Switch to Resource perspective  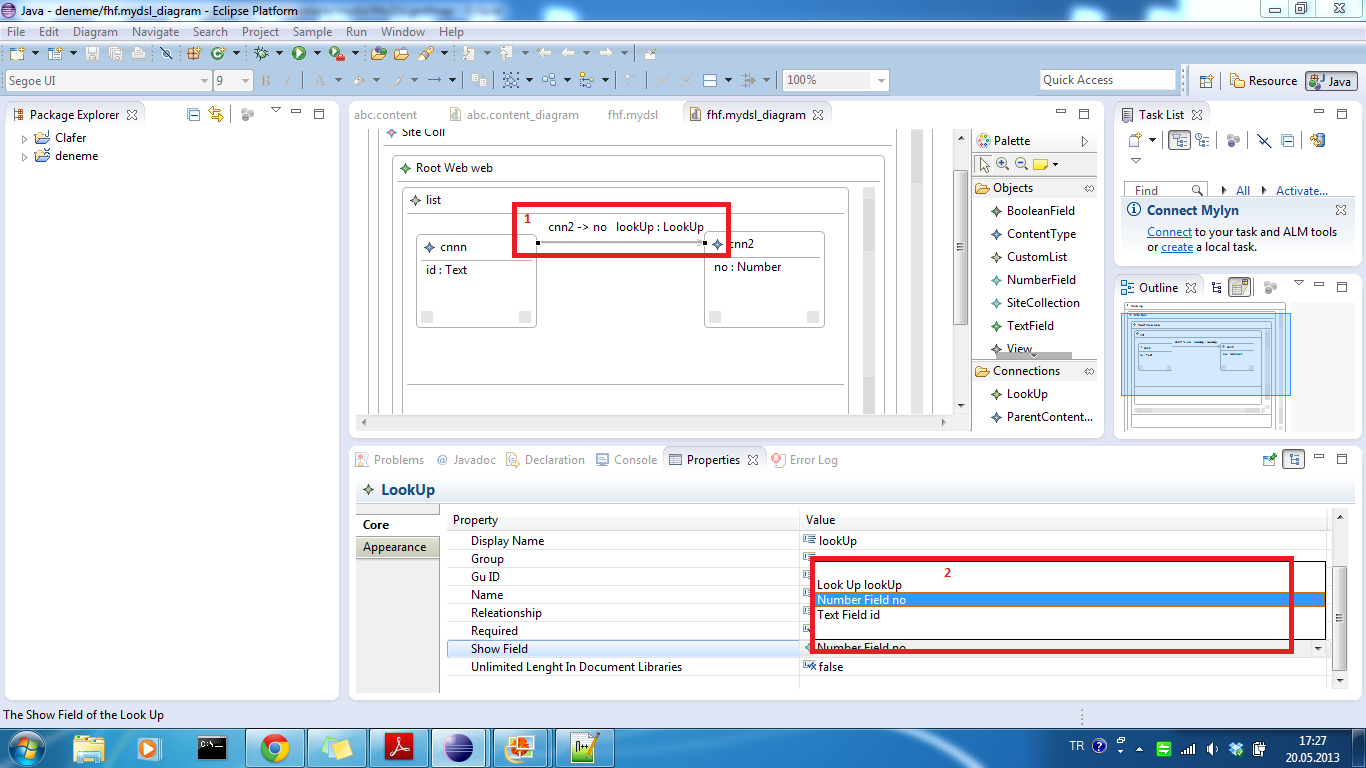pyautogui.click(x=1263, y=81)
